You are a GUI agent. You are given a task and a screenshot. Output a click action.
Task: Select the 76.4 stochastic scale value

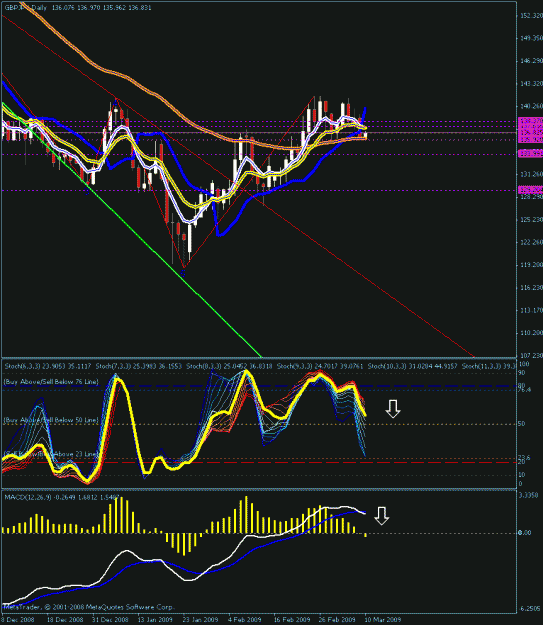(x=525, y=390)
